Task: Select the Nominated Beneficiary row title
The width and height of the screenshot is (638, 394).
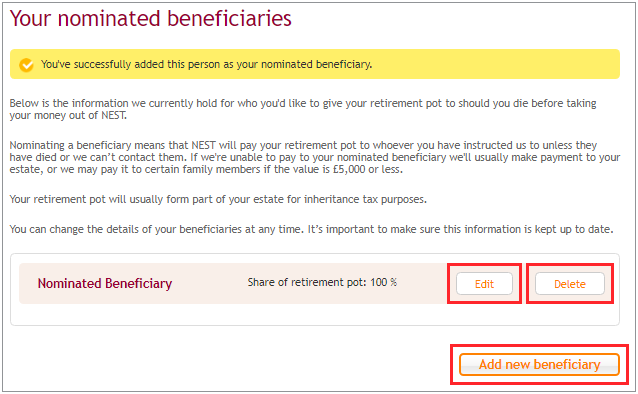Action: [105, 283]
